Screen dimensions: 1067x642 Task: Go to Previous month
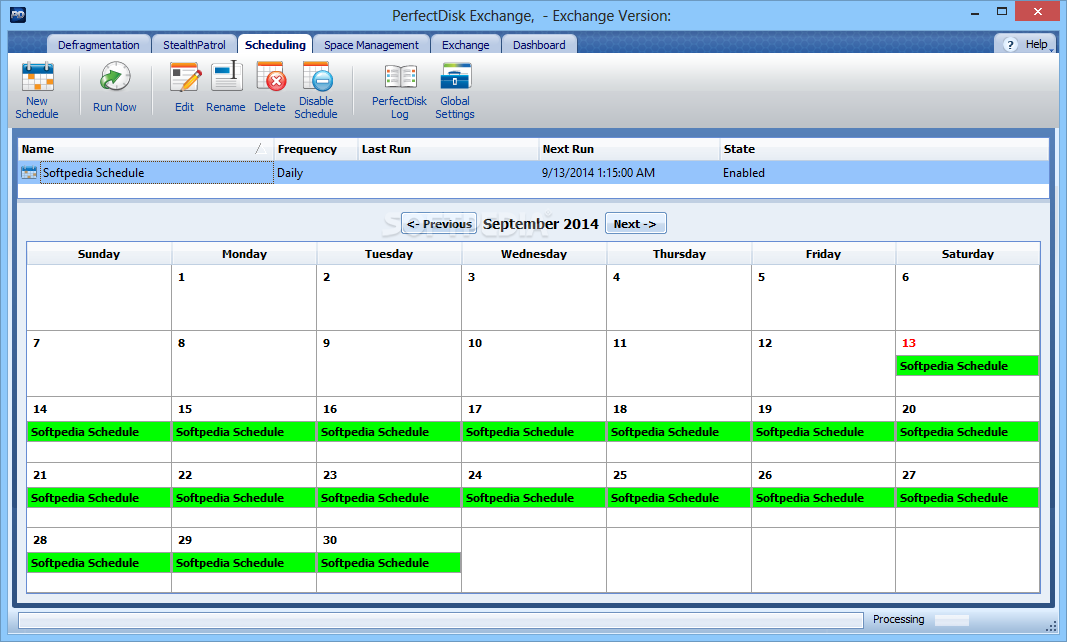point(439,224)
